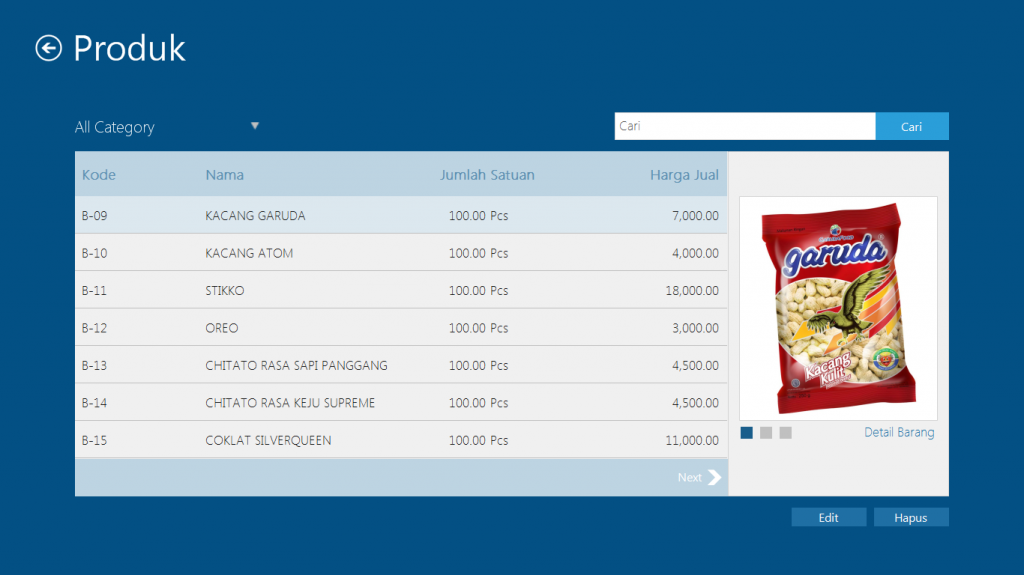This screenshot has height=575, width=1024.
Task: Click the Jumlah Satuan column header
Action: 487,175
